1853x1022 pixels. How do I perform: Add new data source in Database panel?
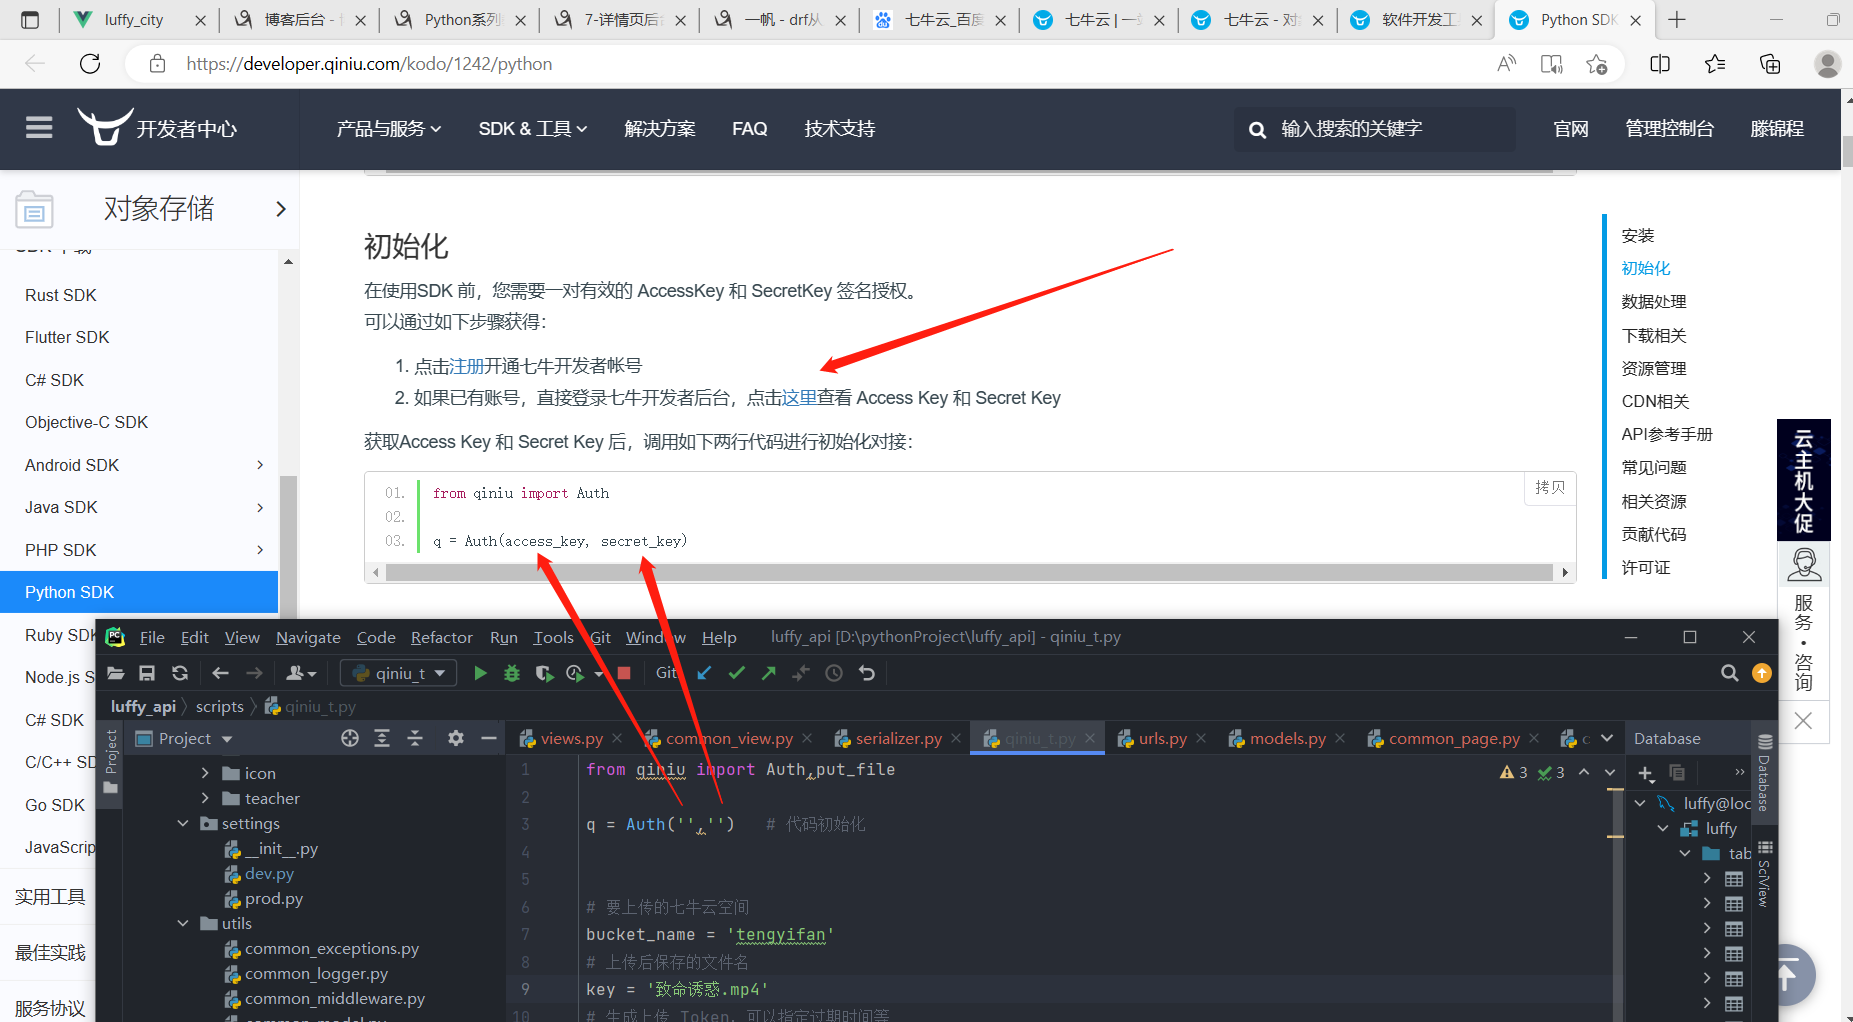click(1646, 773)
